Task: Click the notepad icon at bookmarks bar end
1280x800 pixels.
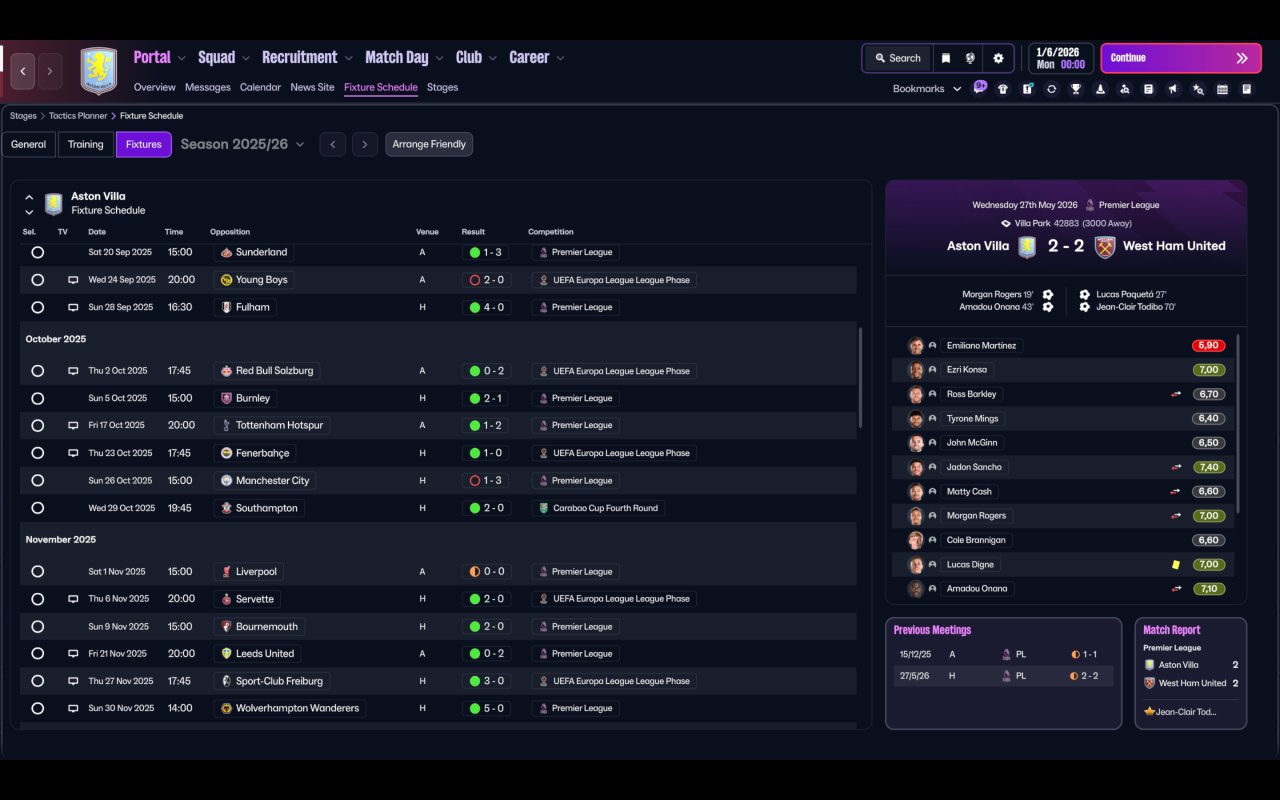Action: point(1246,89)
